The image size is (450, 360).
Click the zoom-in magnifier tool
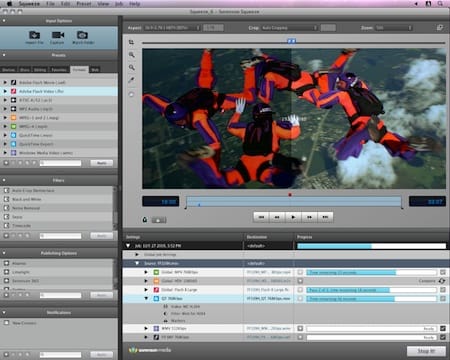point(132,55)
